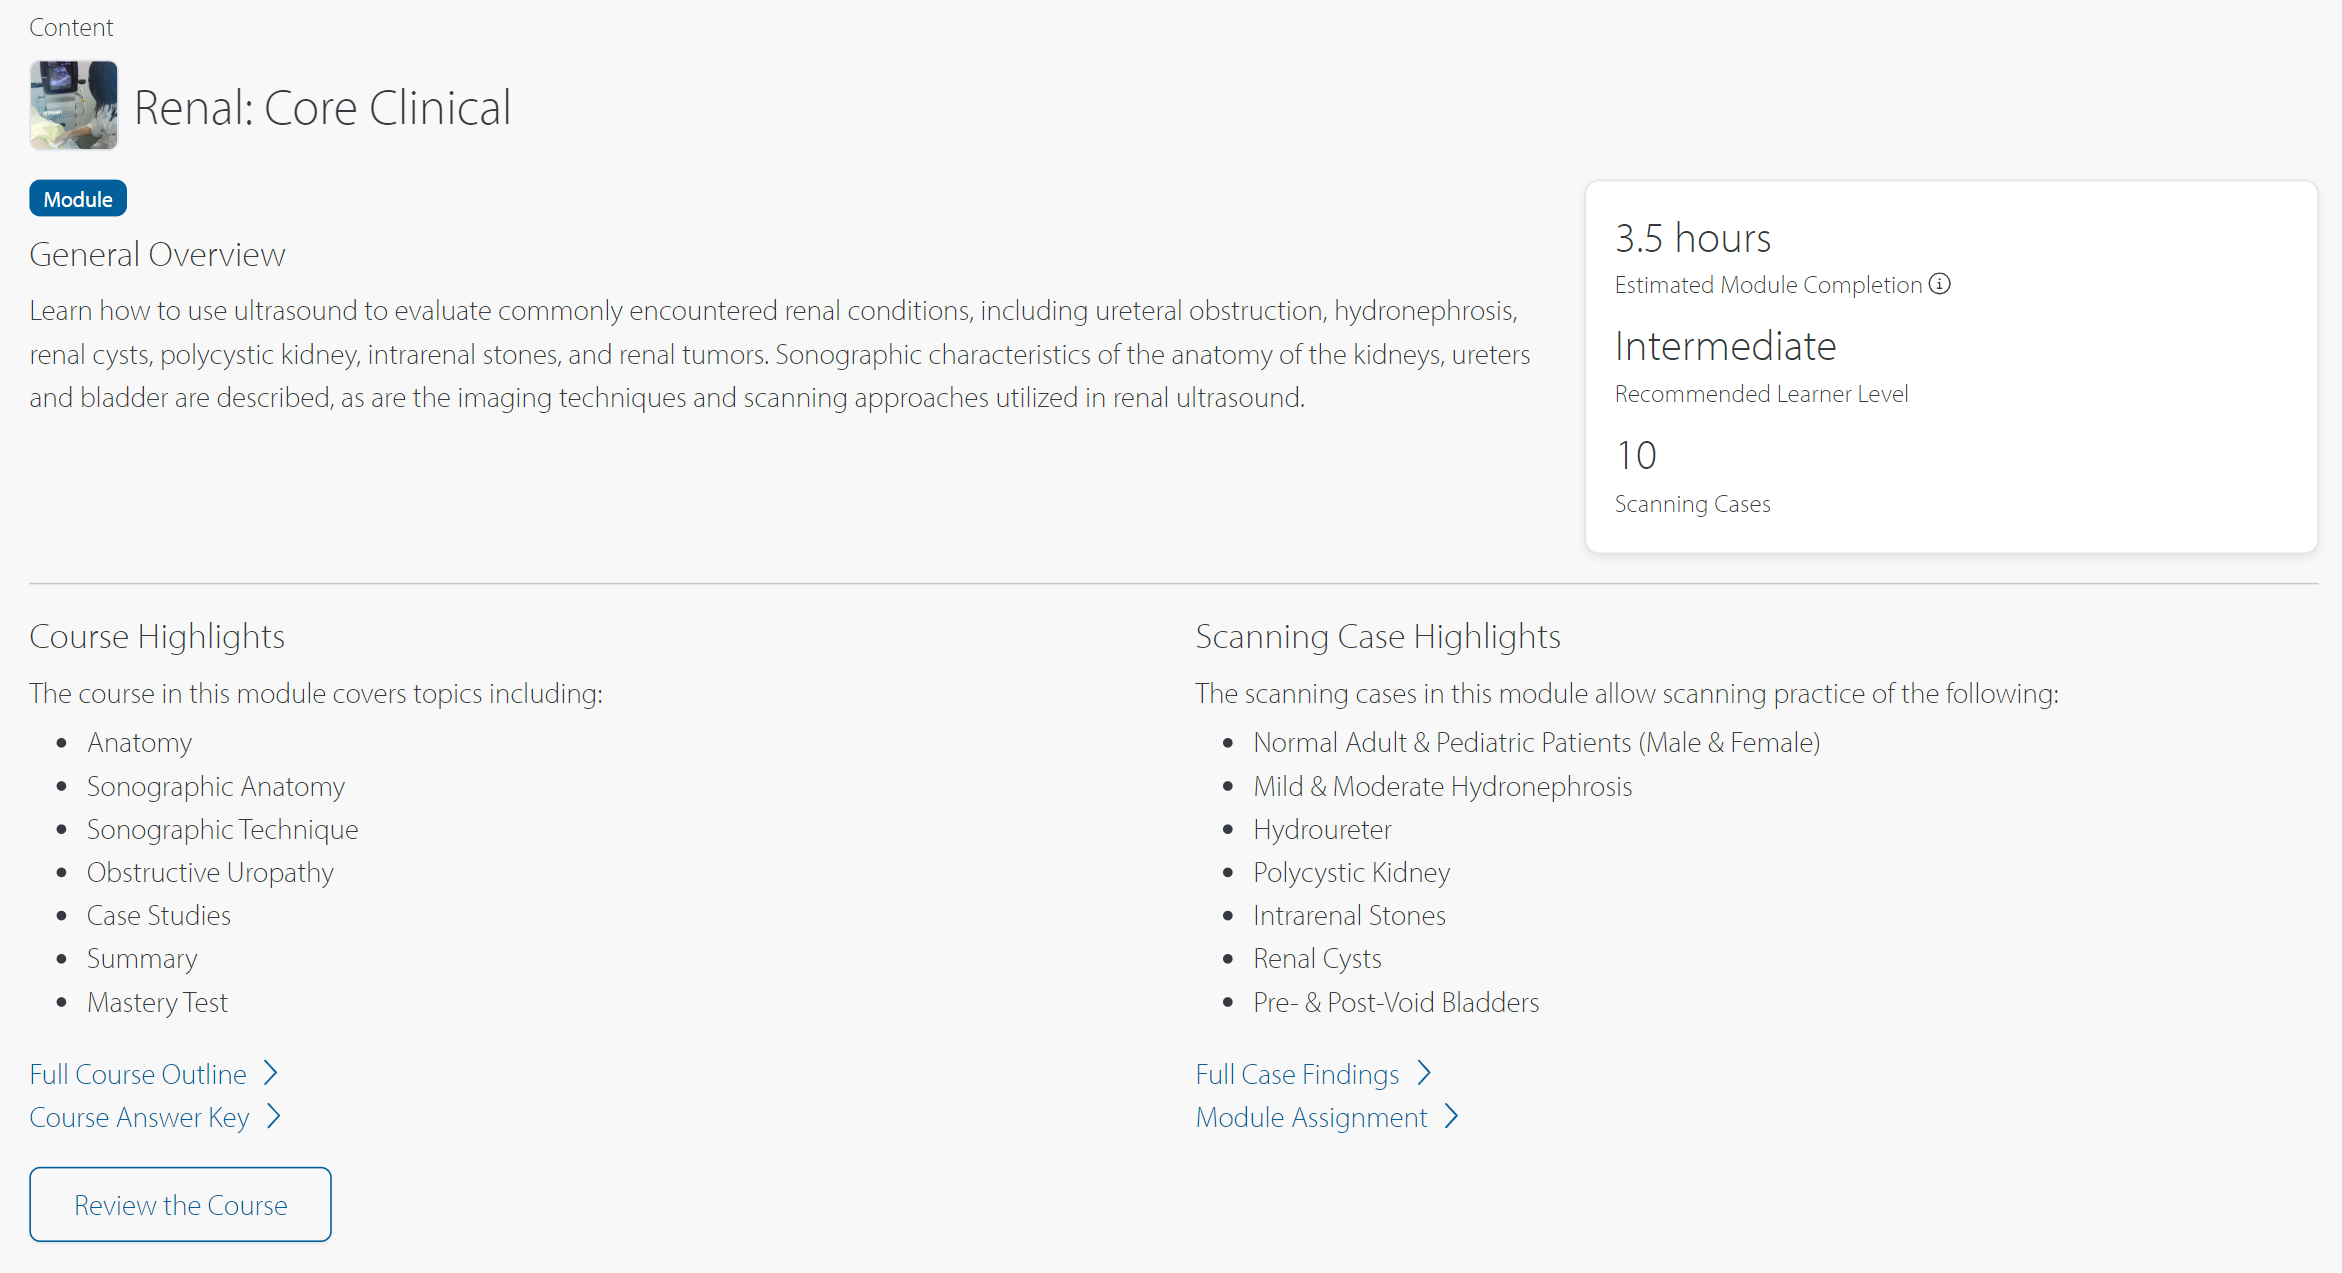This screenshot has width=2342, height=1273.
Task: Click the 3.5 hours completion estimate
Action: click(x=1692, y=238)
